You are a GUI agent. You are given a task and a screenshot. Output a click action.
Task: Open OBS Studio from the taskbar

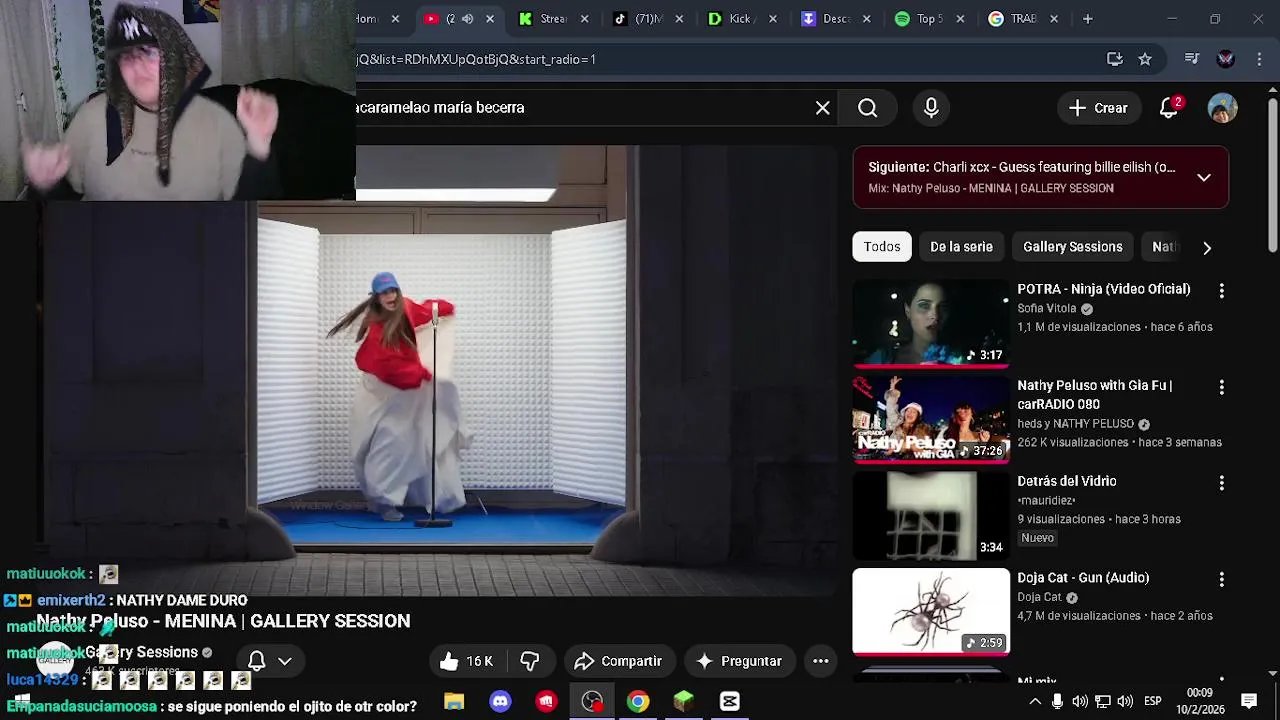(x=592, y=702)
